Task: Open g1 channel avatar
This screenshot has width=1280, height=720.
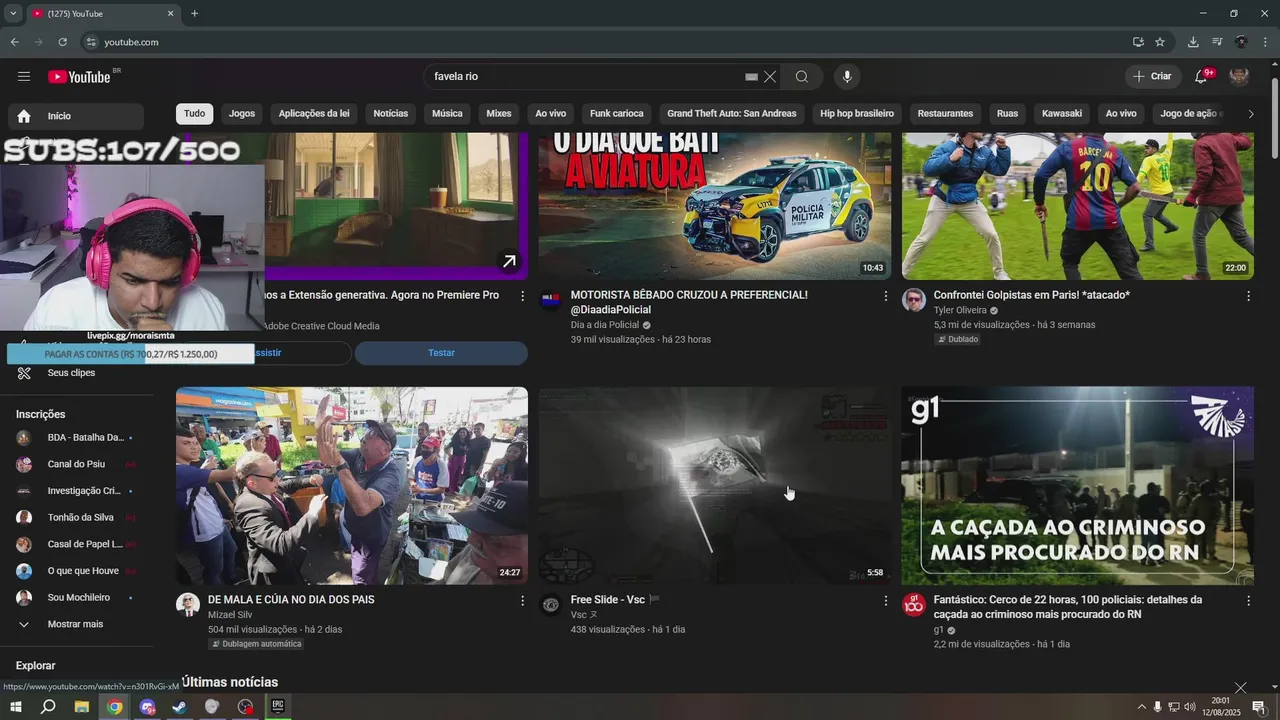Action: coord(914,604)
